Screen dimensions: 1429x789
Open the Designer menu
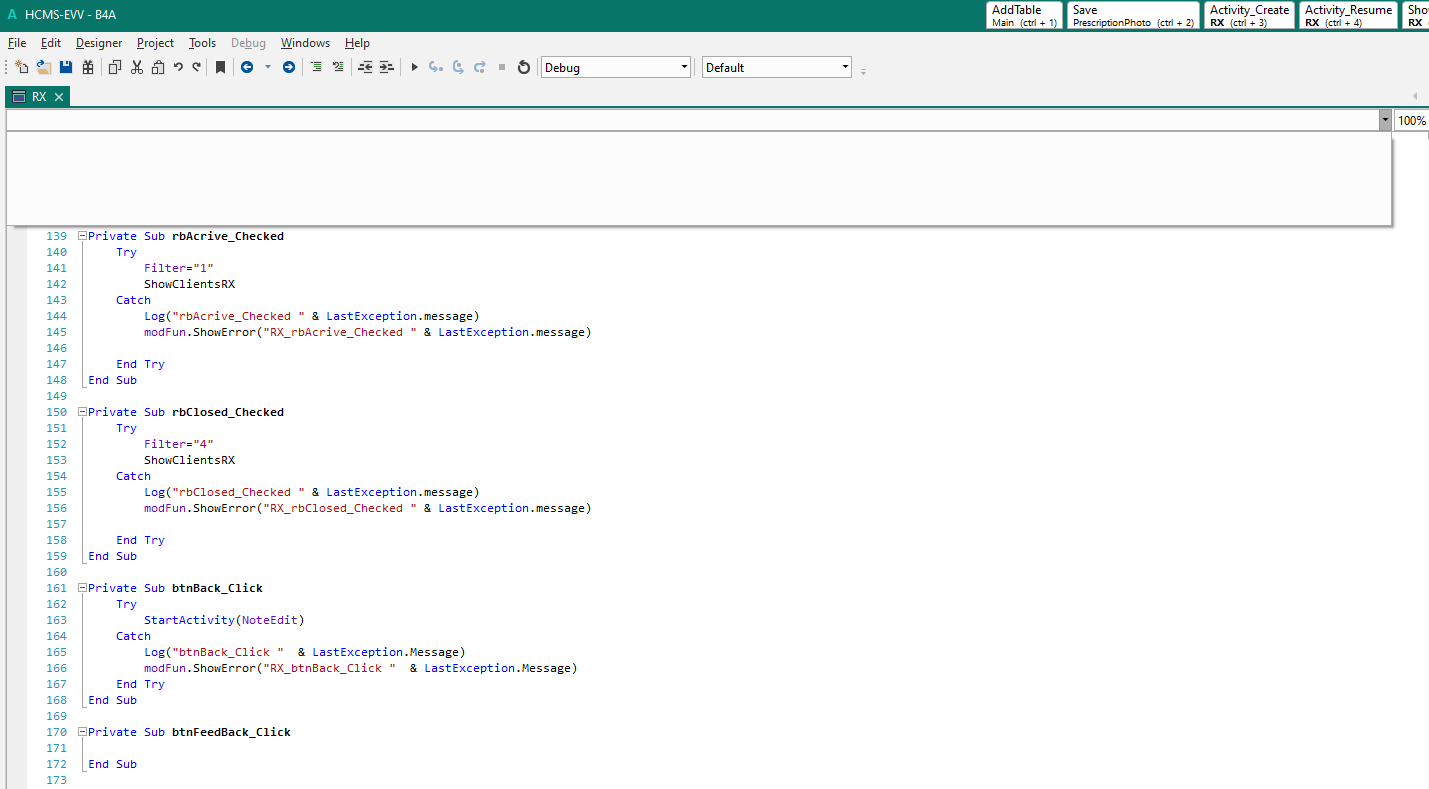coord(99,43)
